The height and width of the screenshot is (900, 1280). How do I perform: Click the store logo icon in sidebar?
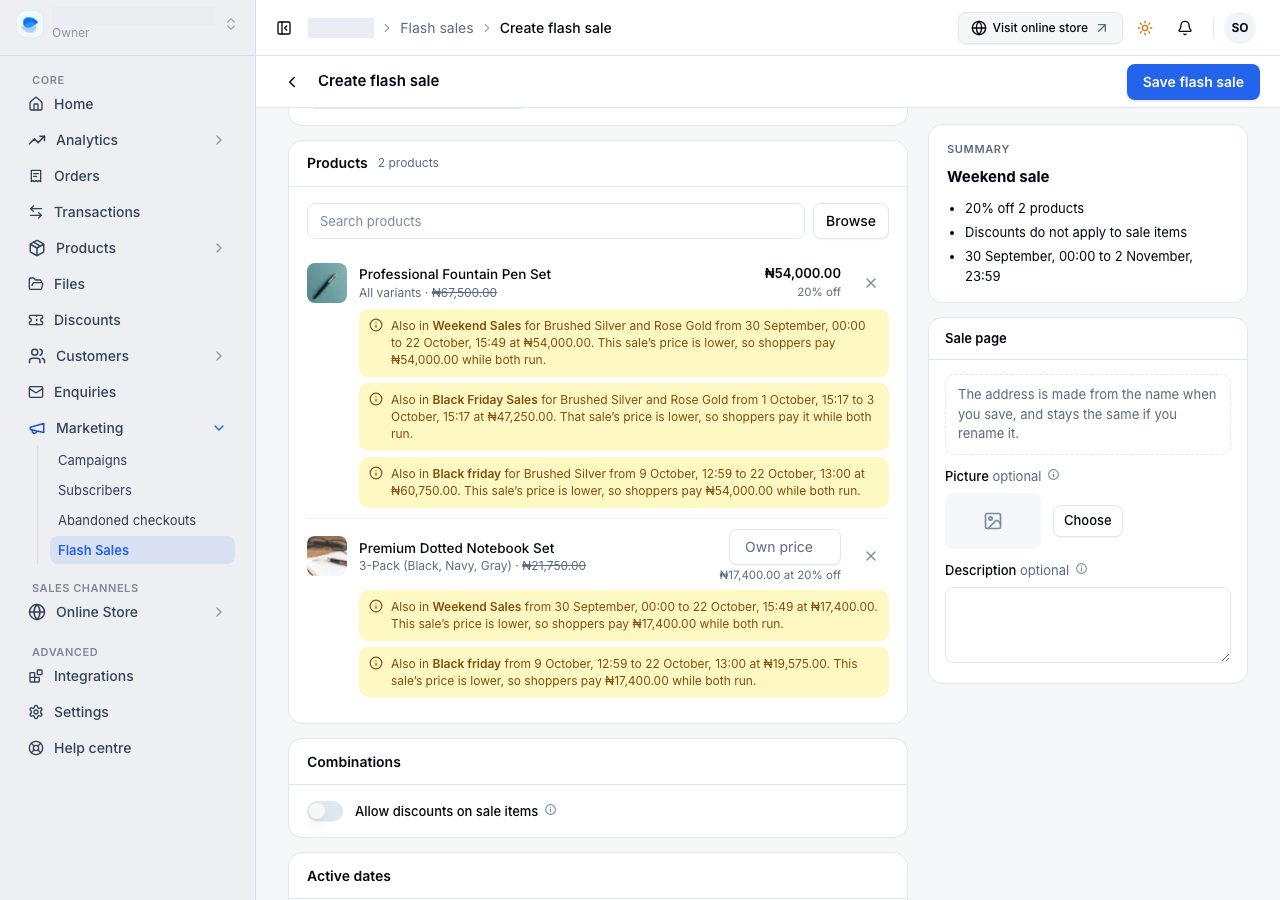tap(30, 24)
